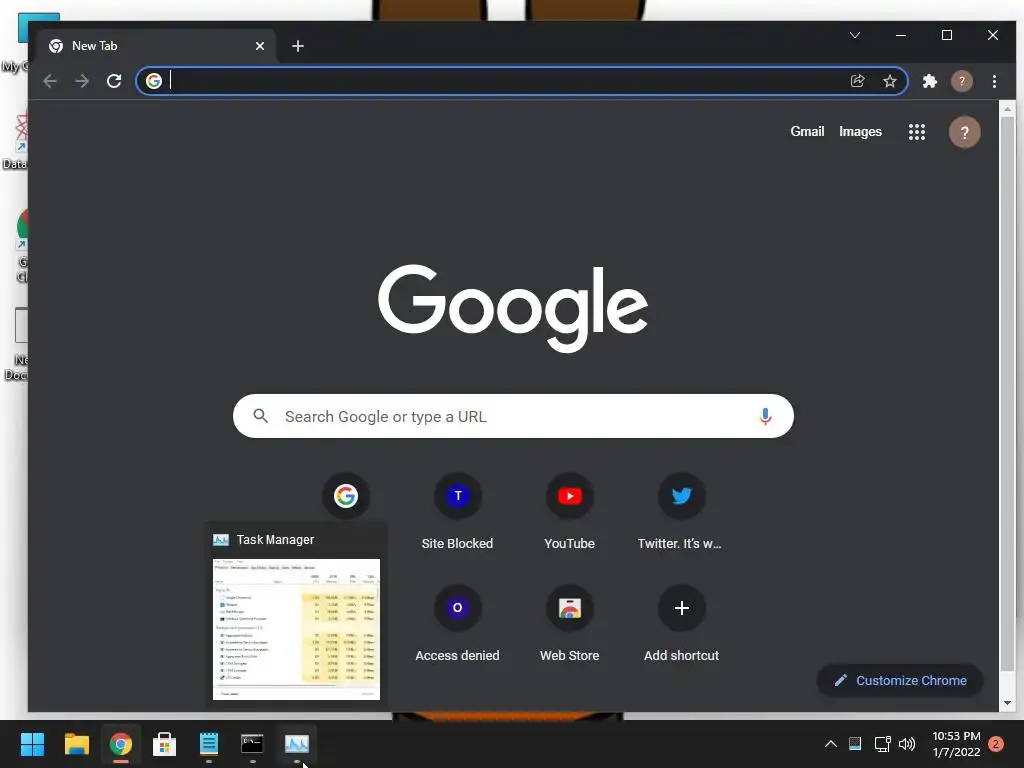Open the Twitter shortcut
Screen dimensions: 1024x768
click(681, 512)
